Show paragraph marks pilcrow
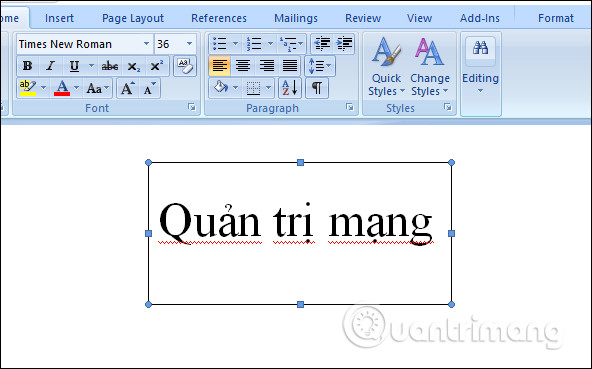Image resolution: width=592 pixels, height=369 pixels. click(x=316, y=88)
